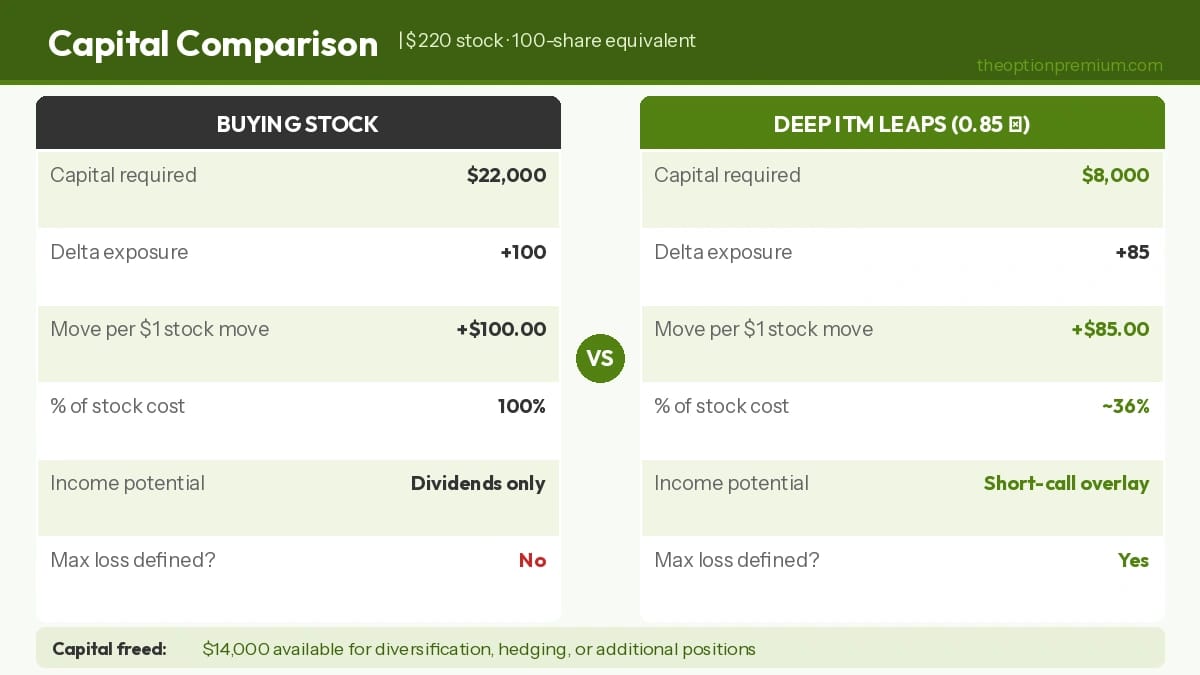Select the +100 delta exposure value
This screenshot has height=675, width=1200.
[523, 253]
